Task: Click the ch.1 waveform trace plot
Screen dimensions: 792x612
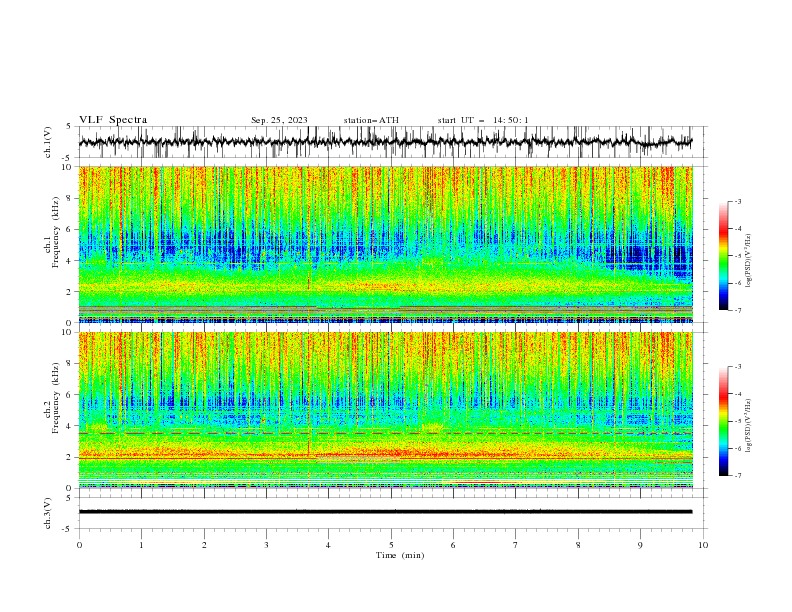Action: click(385, 142)
